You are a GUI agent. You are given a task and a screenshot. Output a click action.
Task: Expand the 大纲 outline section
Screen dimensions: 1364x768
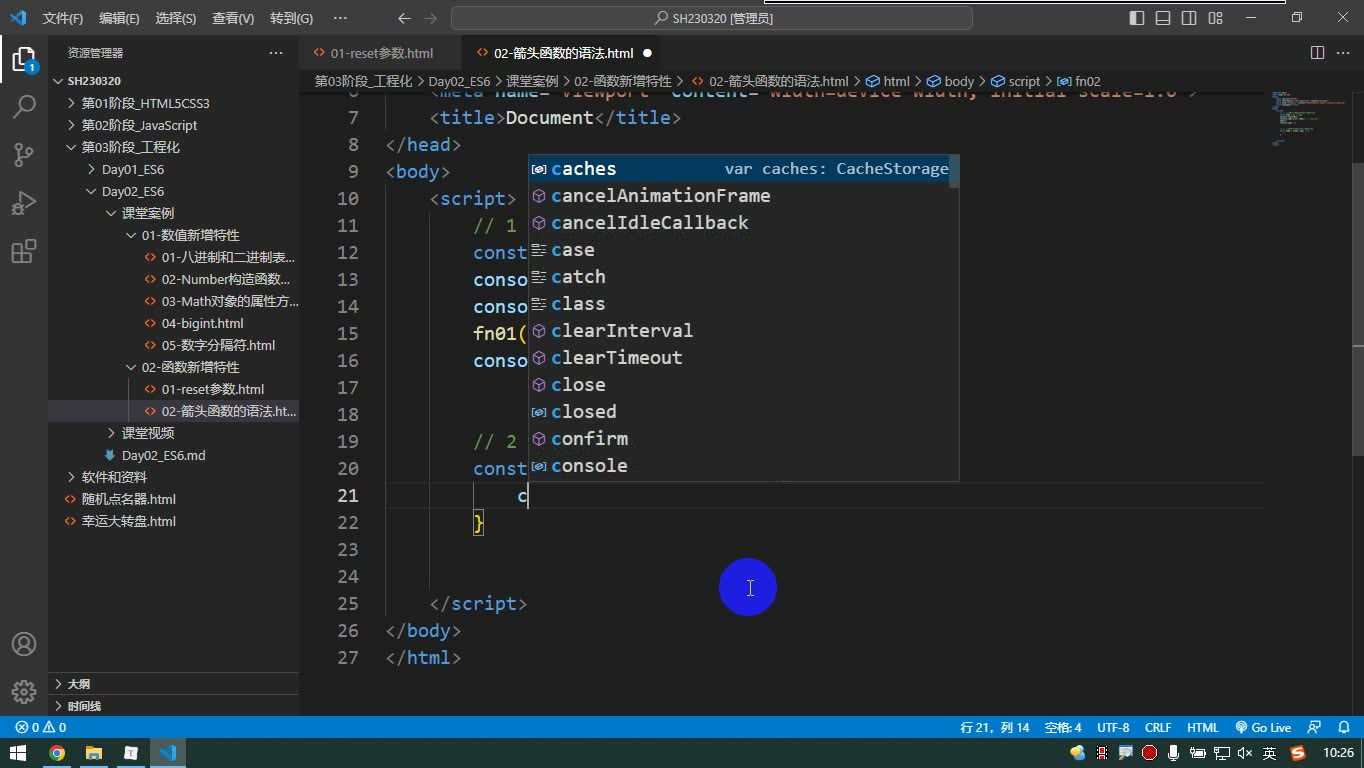click(x=173, y=684)
